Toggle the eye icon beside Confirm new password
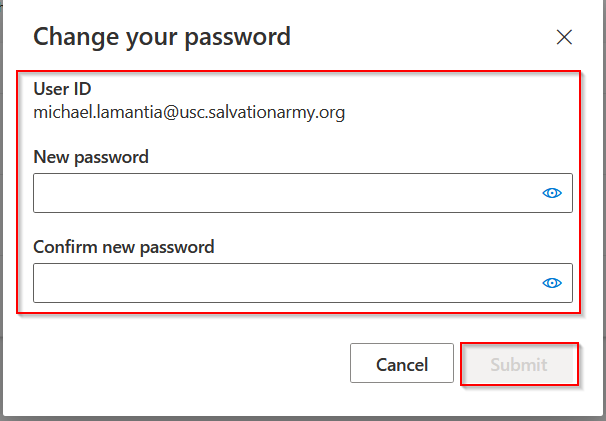The image size is (606, 421). point(552,283)
